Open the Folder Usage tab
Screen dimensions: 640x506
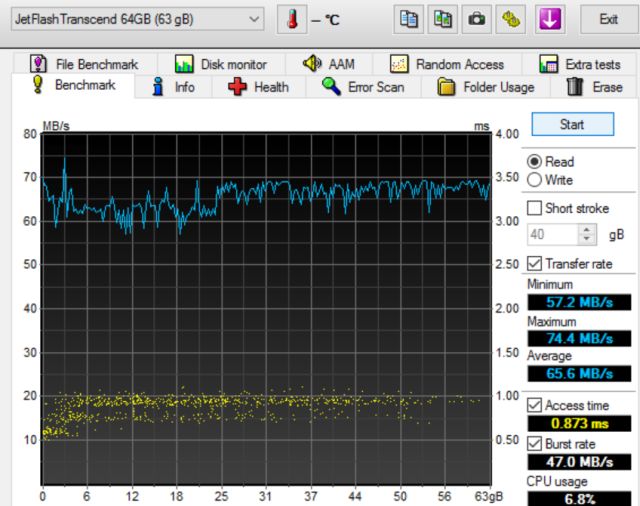(x=486, y=87)
